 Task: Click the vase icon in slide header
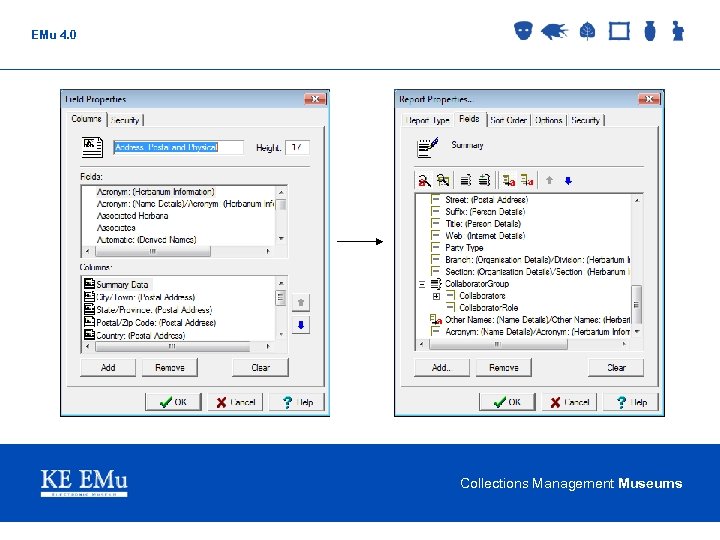point(650,31)
